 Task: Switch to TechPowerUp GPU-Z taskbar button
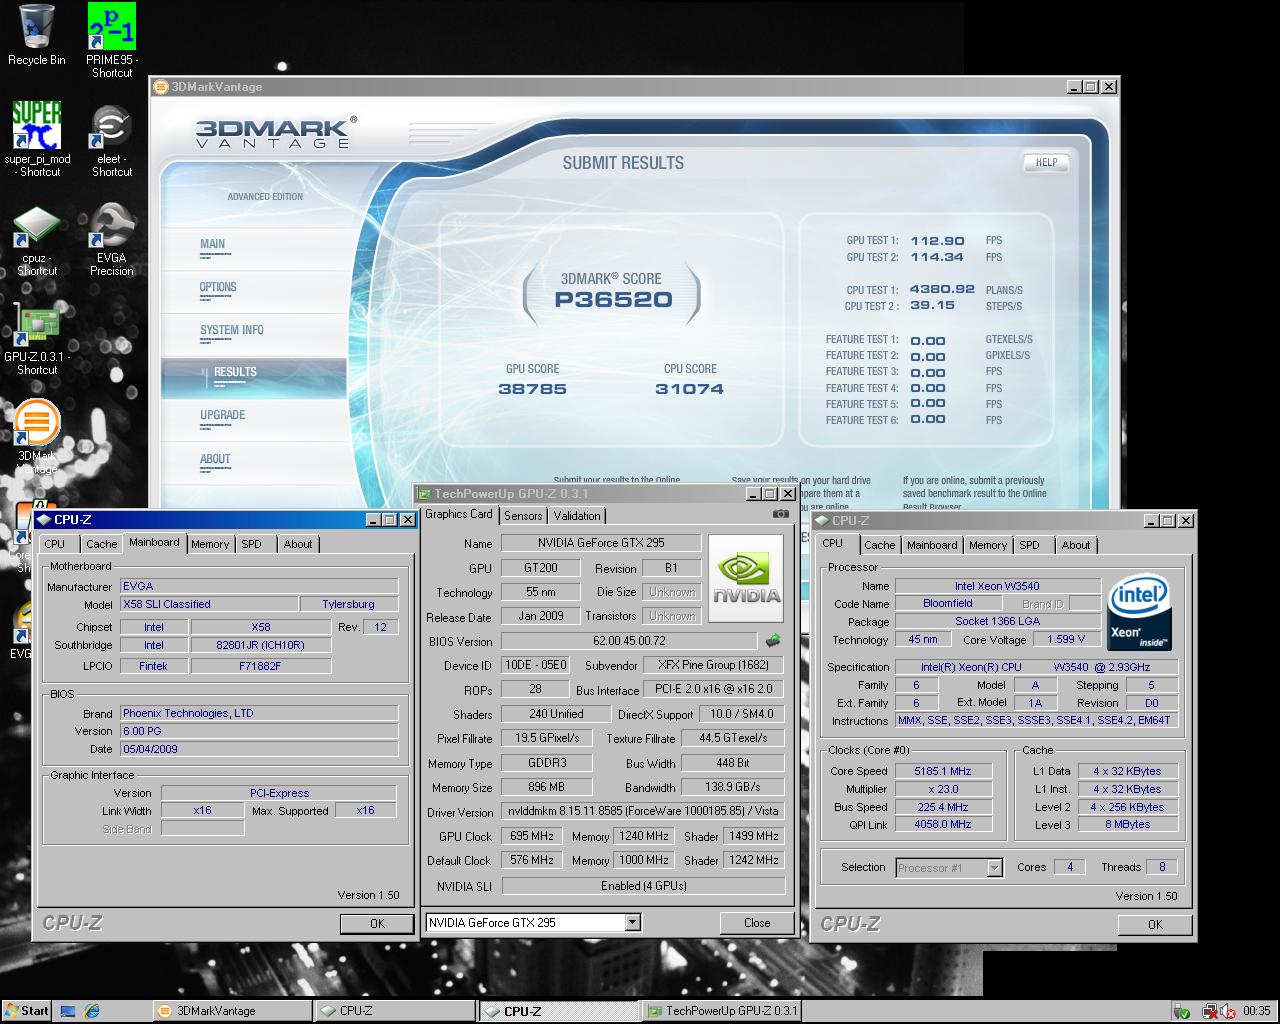[x=720, y=1011]
